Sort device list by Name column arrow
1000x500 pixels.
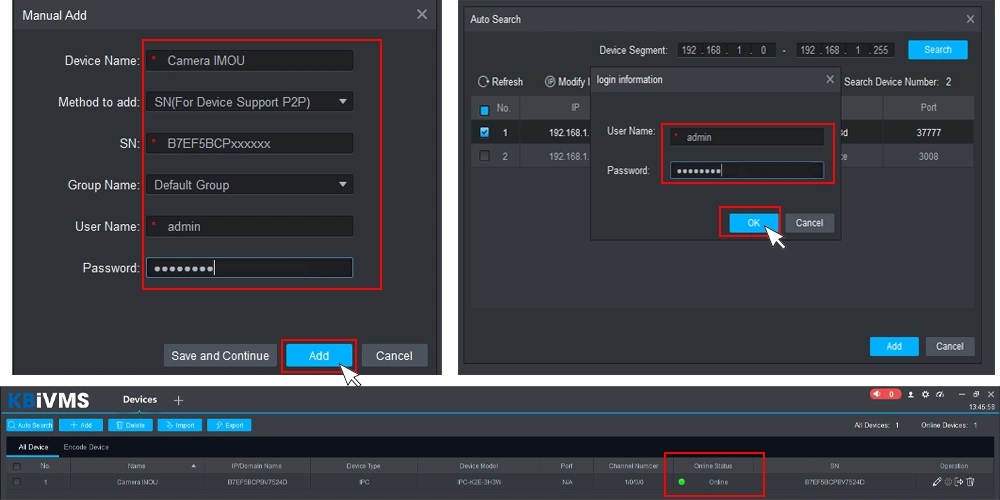click(193, 466)
